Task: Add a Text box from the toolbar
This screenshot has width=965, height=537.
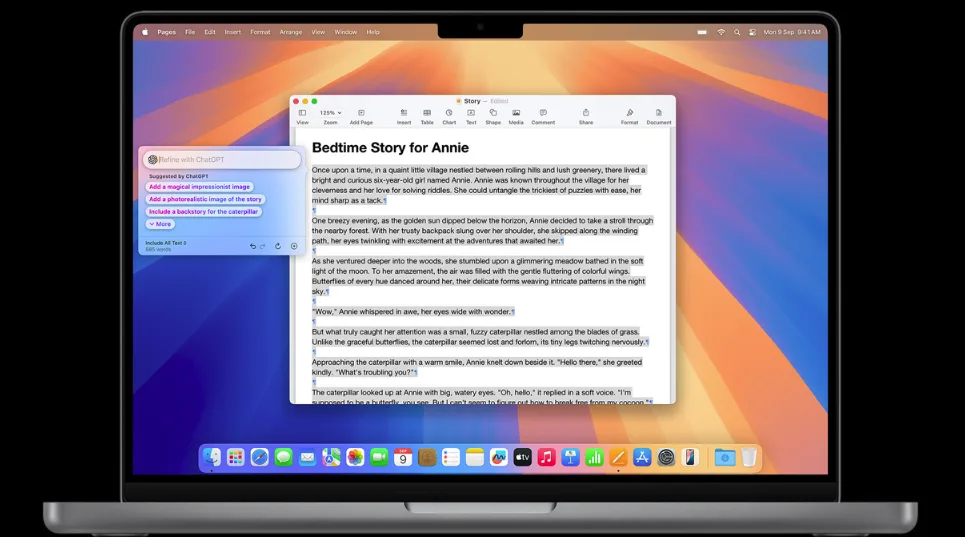Action: [471, 116]
